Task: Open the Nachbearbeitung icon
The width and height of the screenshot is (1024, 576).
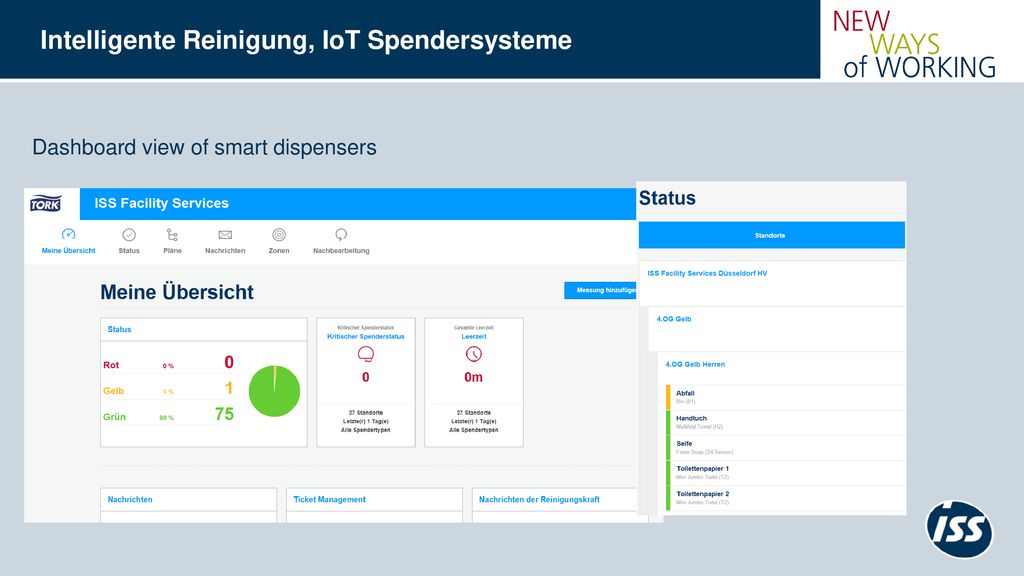Action: tap(341, 234)
